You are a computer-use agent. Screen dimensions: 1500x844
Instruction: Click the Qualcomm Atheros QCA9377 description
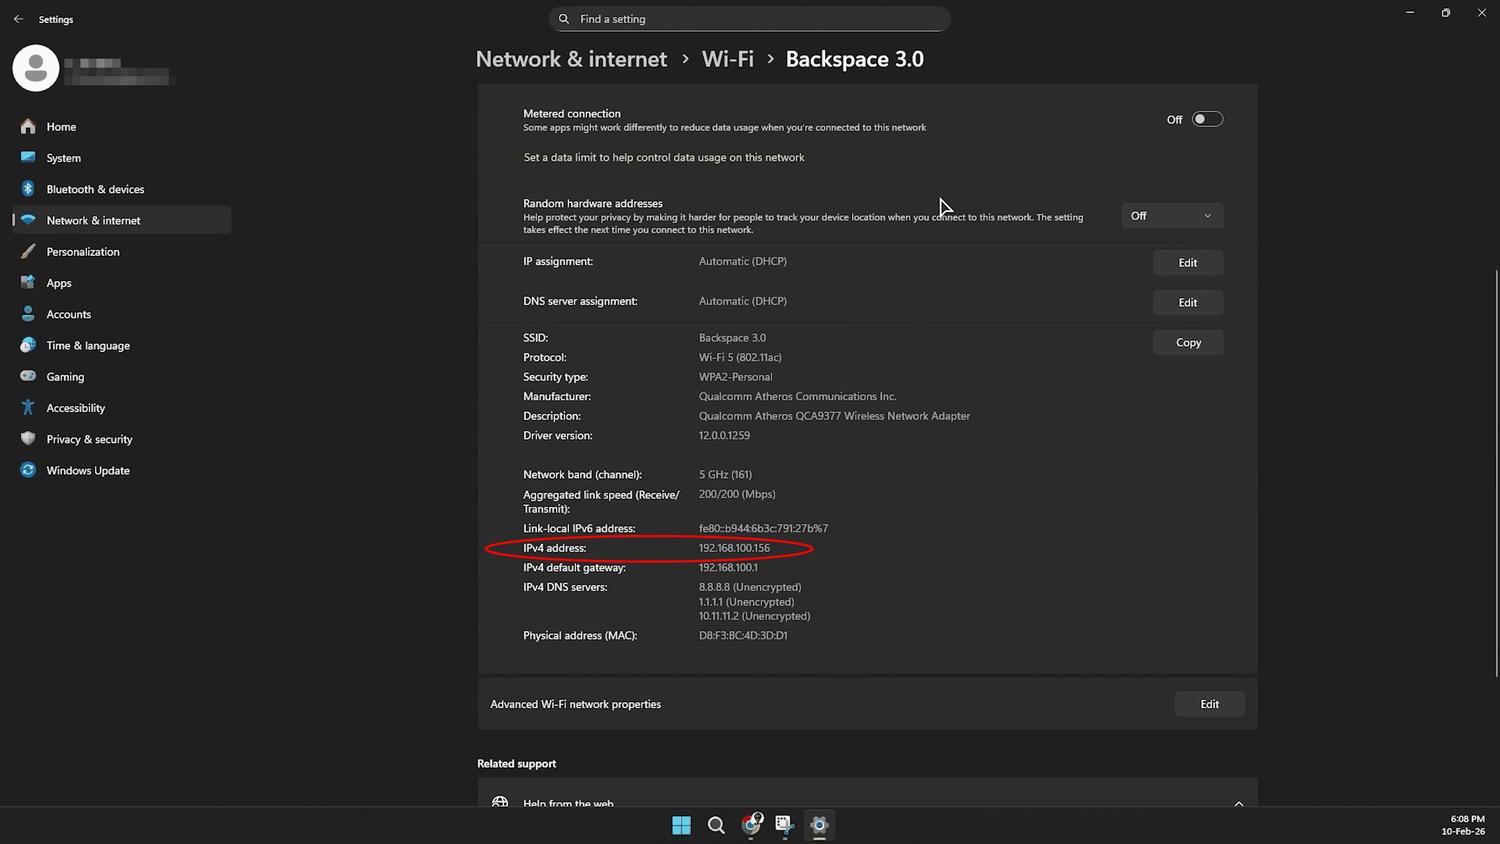click(x=834, y=416)
